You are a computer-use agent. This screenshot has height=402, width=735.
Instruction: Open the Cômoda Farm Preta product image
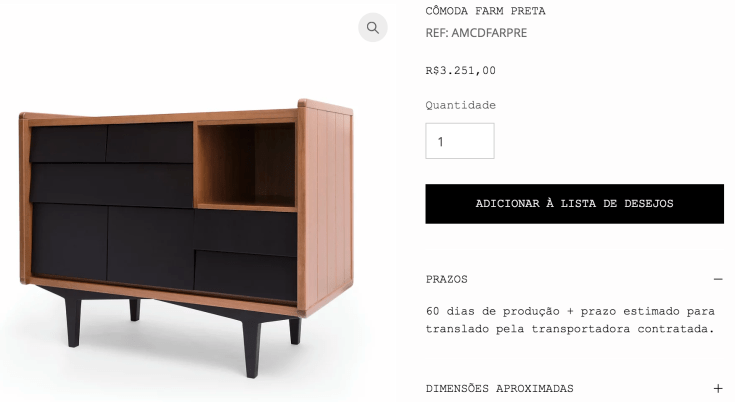click(x=187, y=238)
